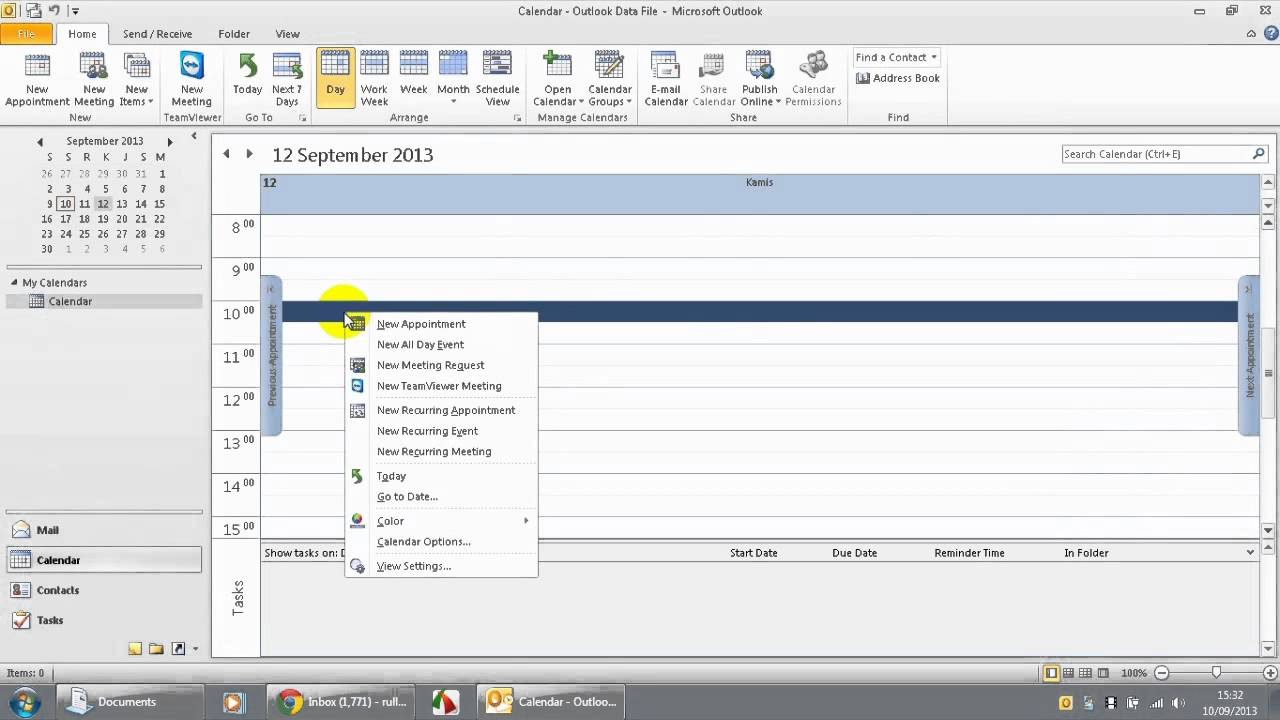Go to next month in mini calendar
Viewport: 1280px width, 720px height.
[x=170, y=142]
